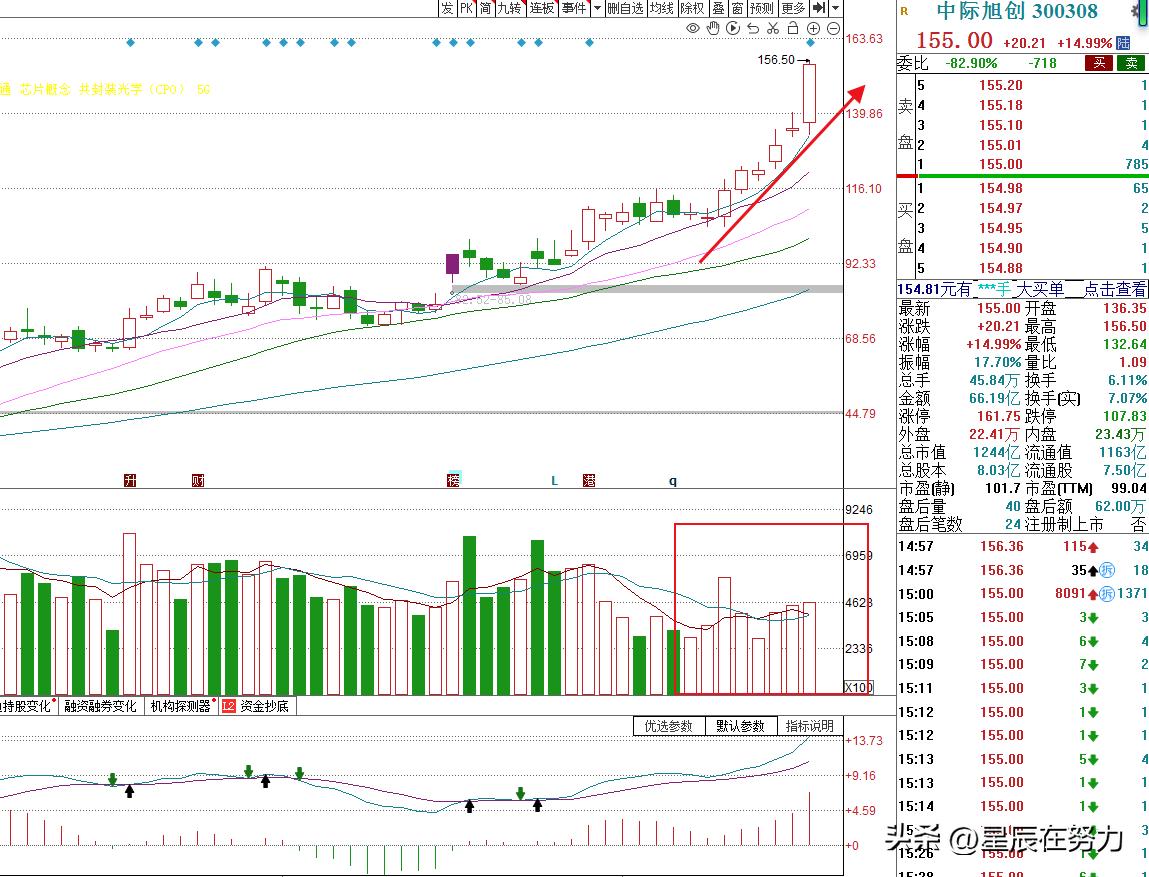Enable the 九转 indicator
The width and height of the screenshot is (1149, 877).
[x=509, y=8]
